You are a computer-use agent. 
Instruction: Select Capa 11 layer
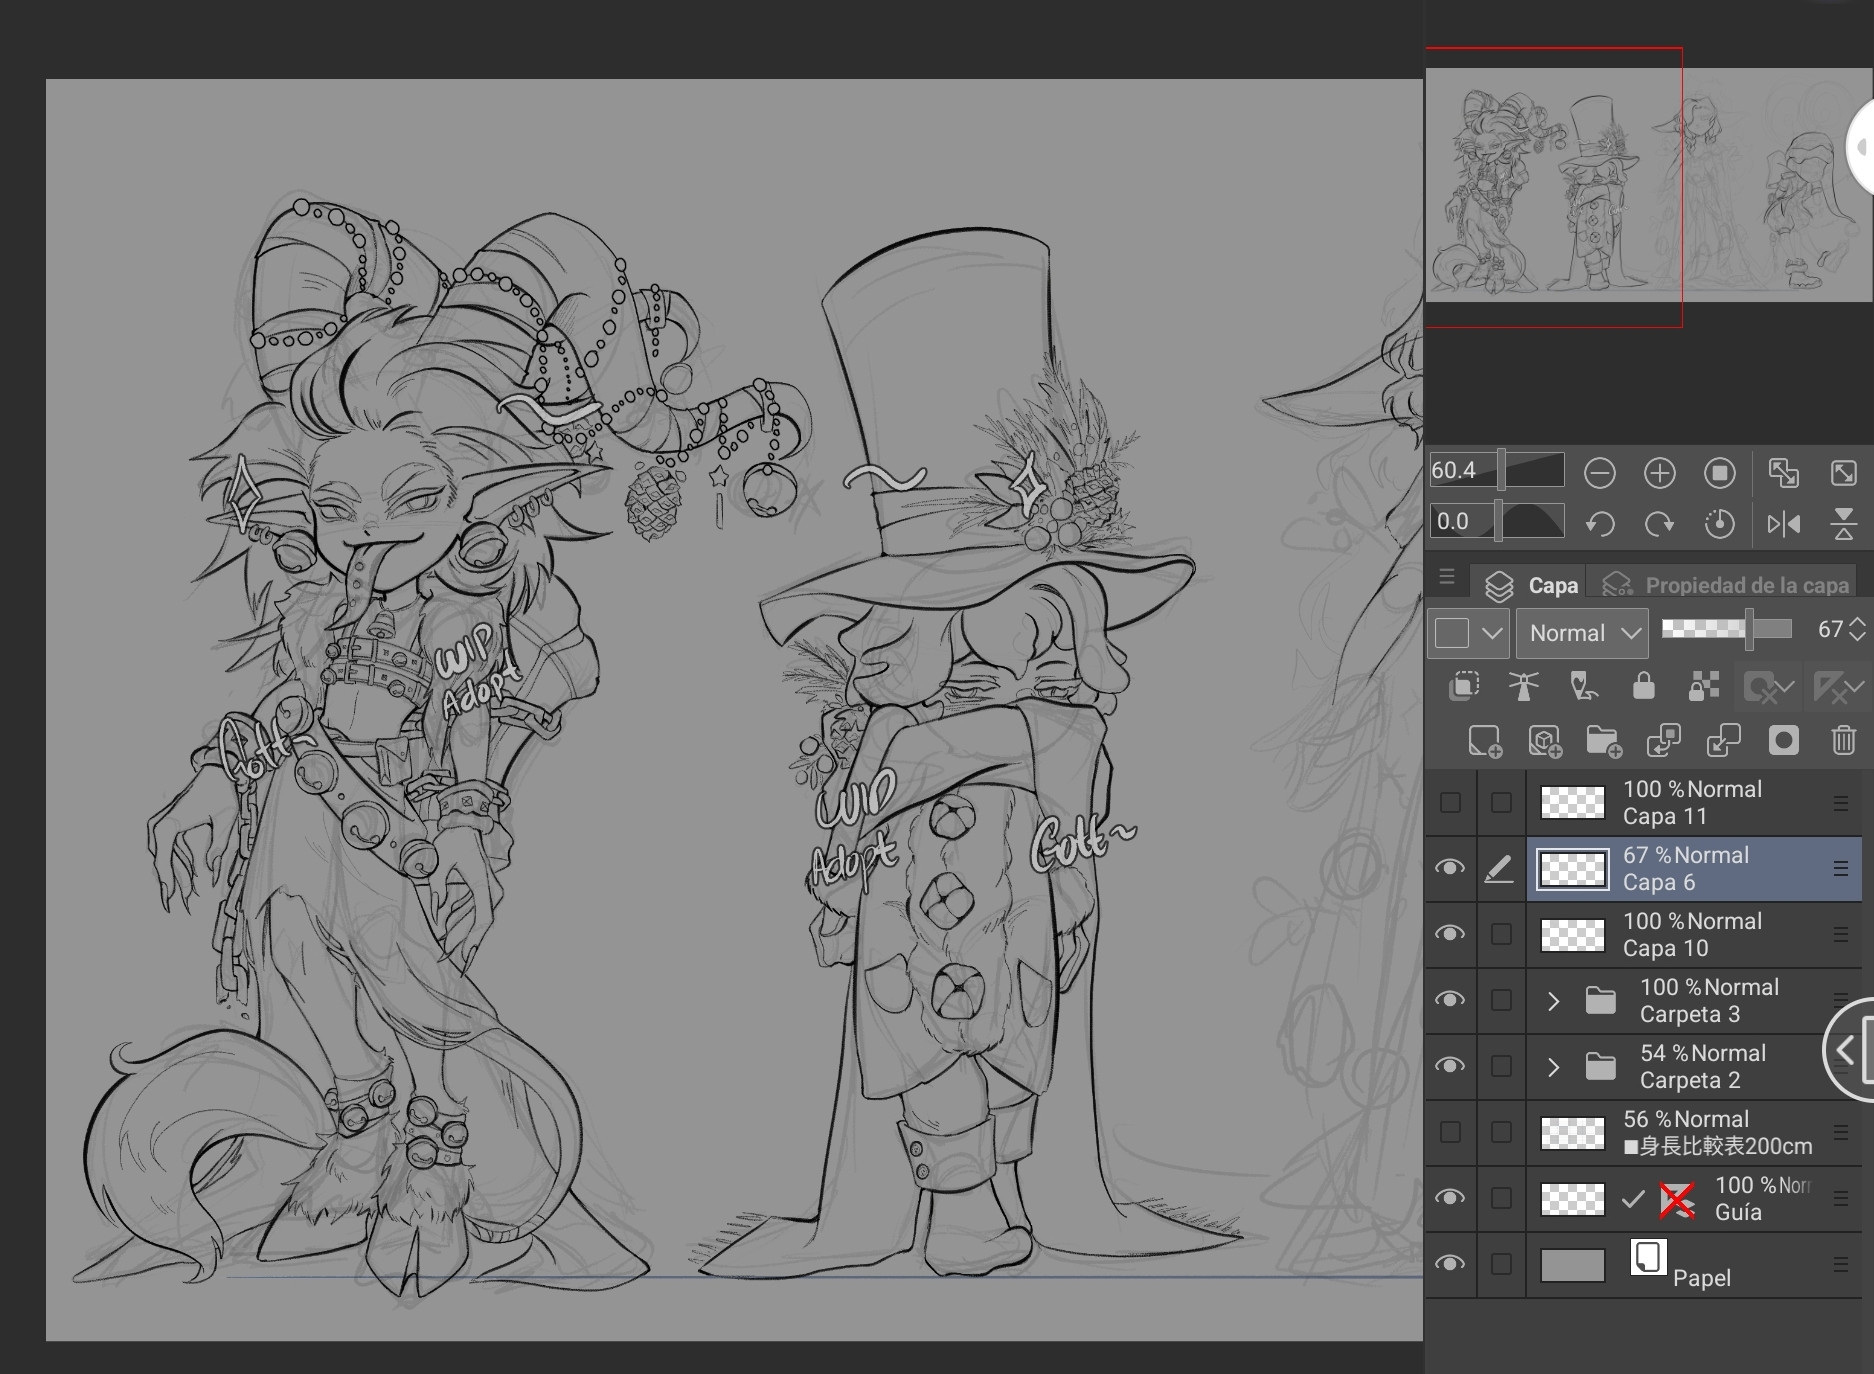(x=1694, y=802)
